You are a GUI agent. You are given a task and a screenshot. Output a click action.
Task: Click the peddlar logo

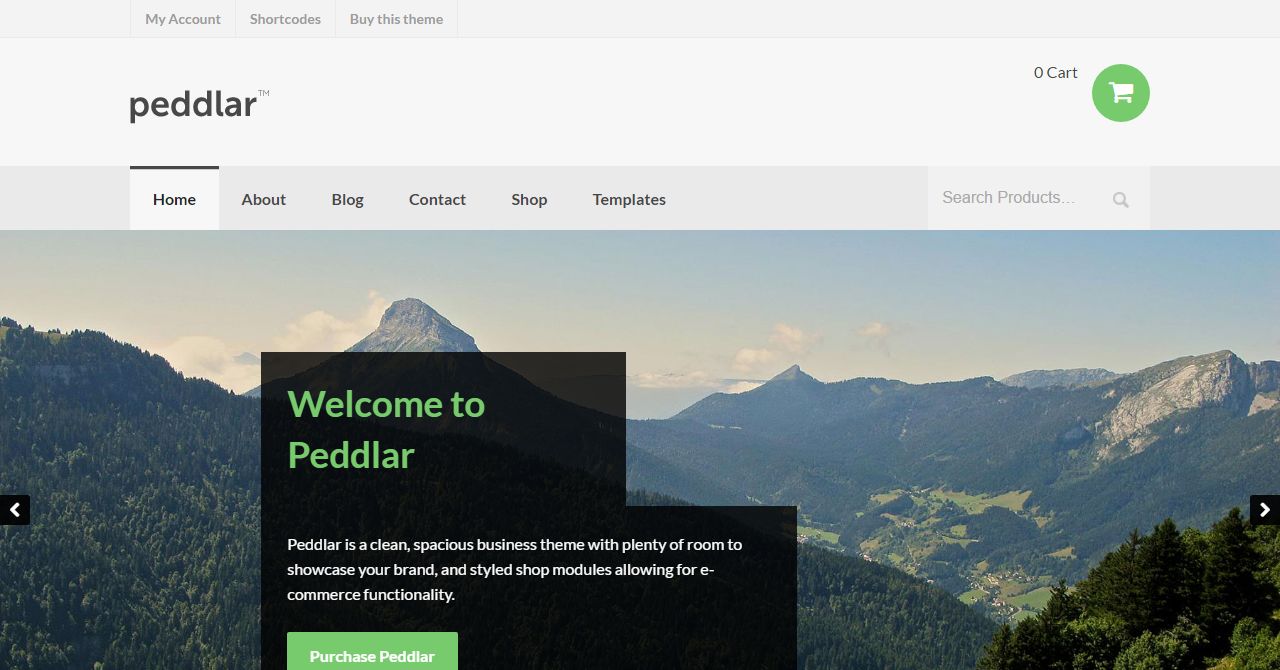point(199,105)
